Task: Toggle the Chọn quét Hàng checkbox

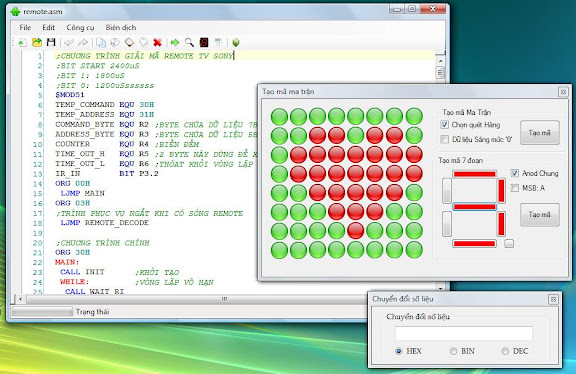Action: pos(444,125)
